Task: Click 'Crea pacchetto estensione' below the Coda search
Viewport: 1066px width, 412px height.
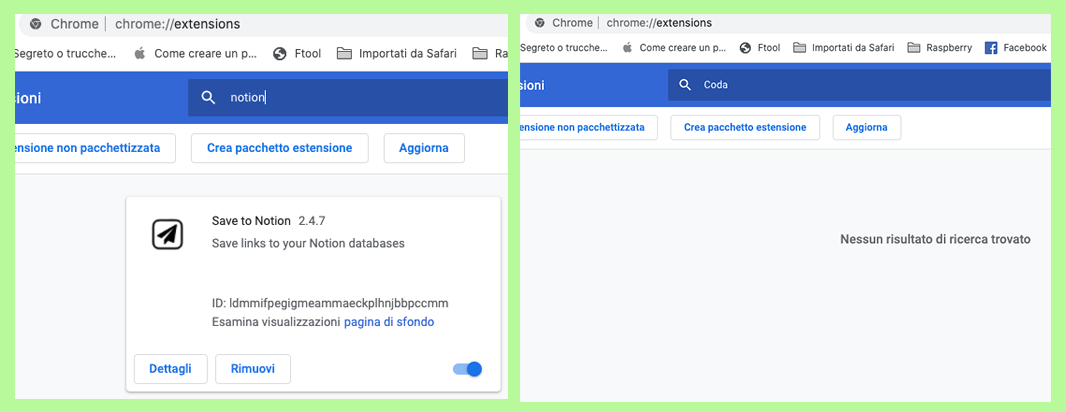Action: click(x=745, y=127)
